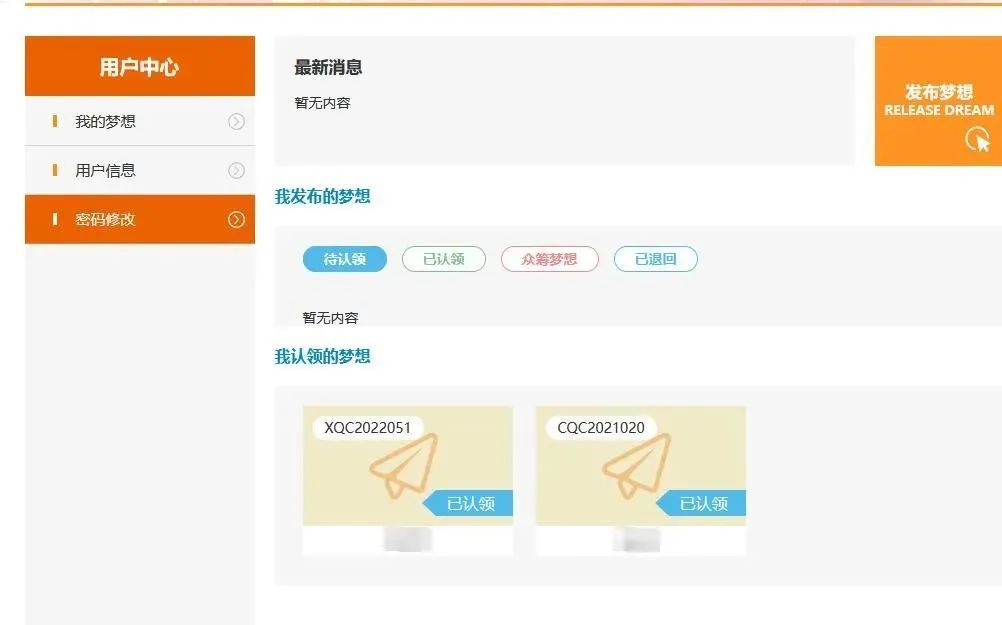Viewport: 1002px width, 625px height.
Task: Open 我的梦想 in the sidebar
Action: click(106, 122)
